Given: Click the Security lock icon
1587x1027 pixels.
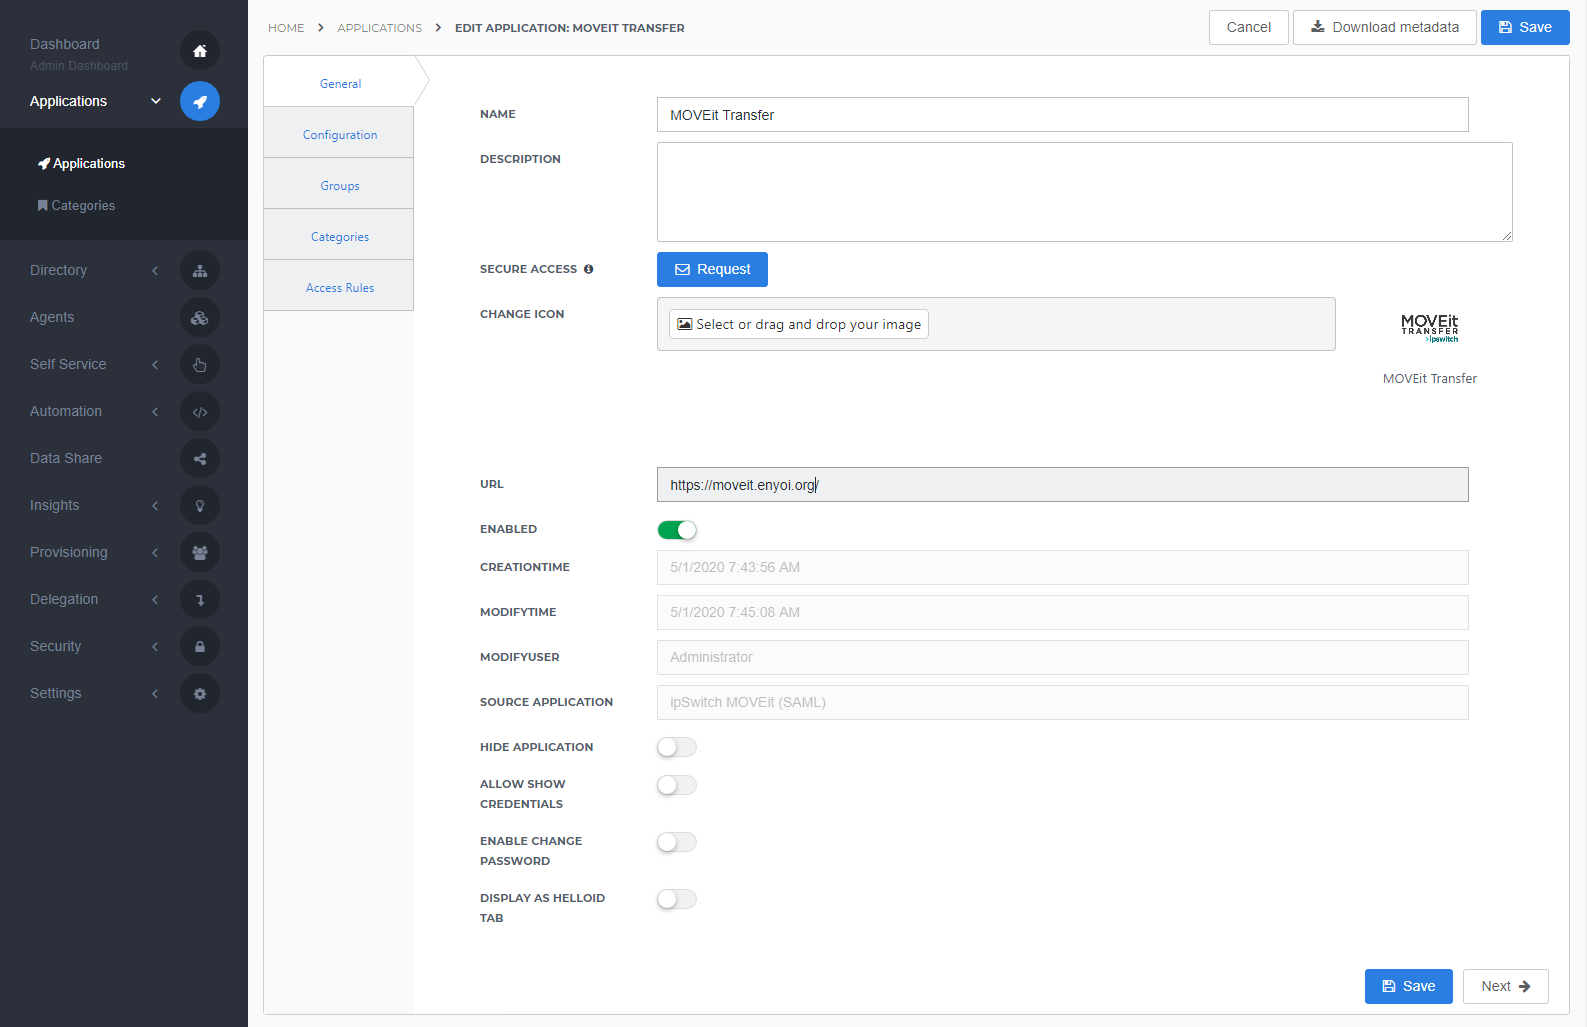Looking at the screenshot, I should [200, 647].
